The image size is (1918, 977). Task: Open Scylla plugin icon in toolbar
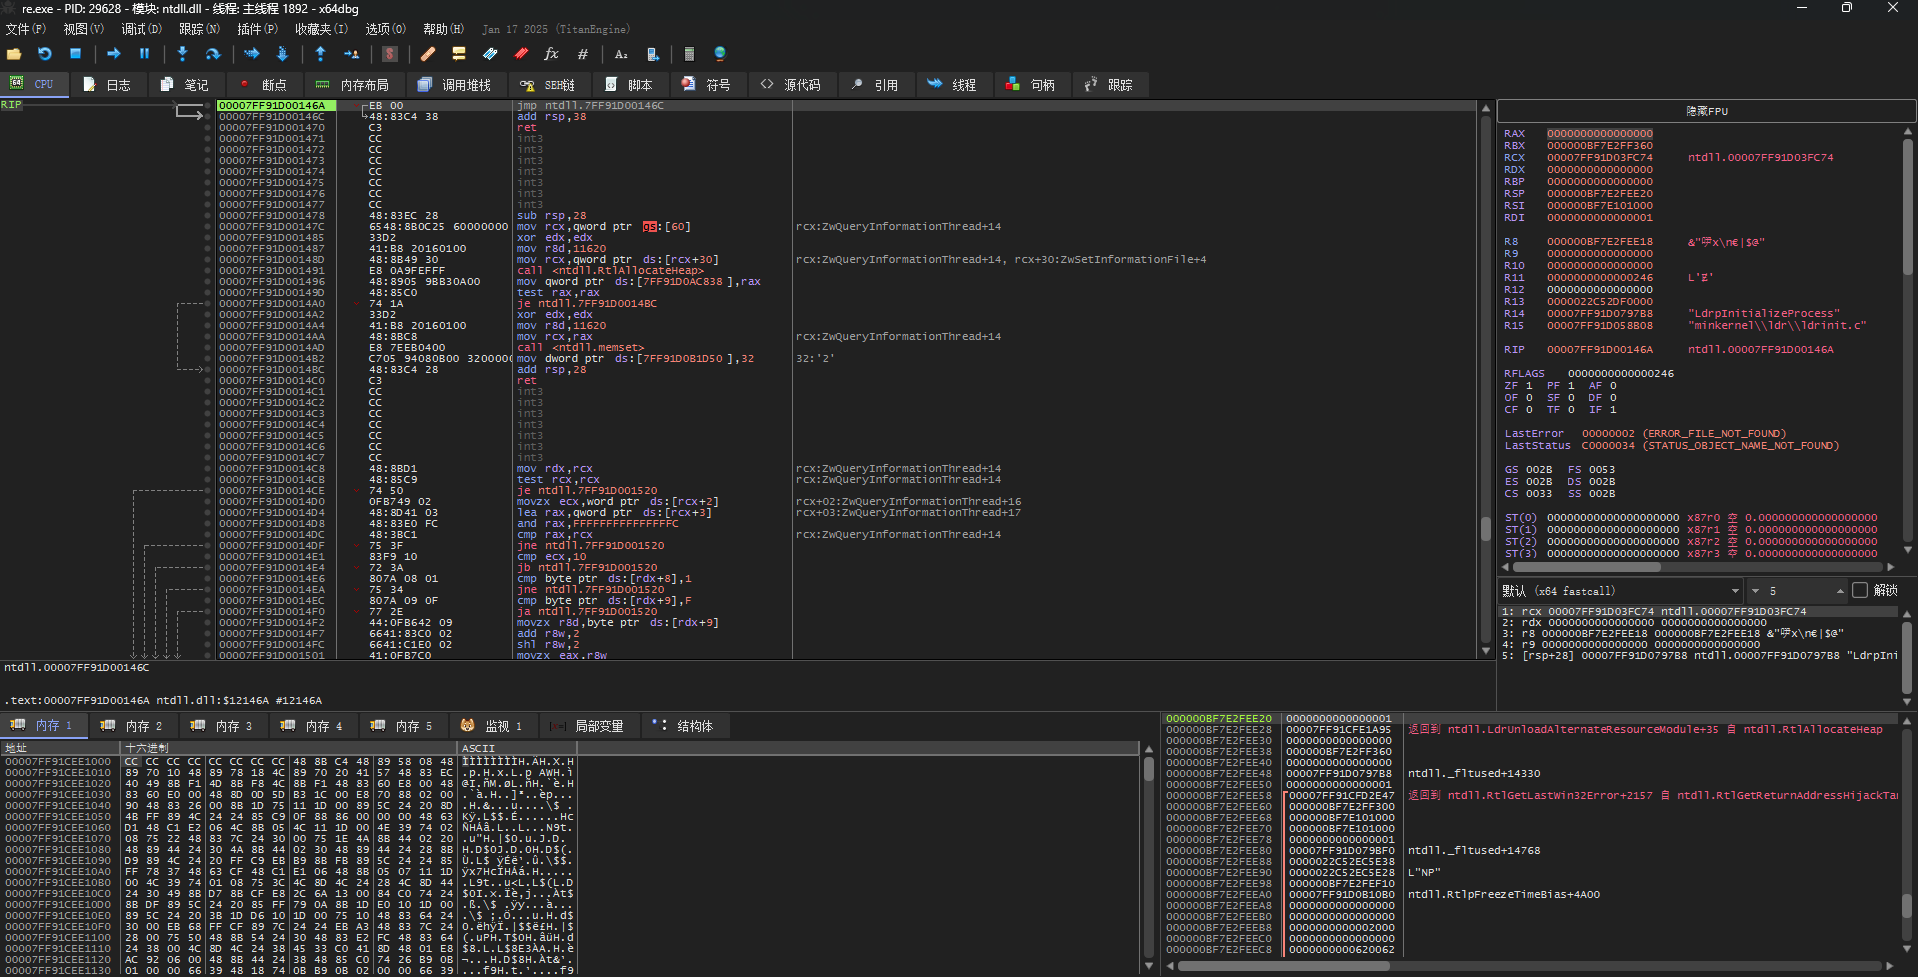coord(390,54)
